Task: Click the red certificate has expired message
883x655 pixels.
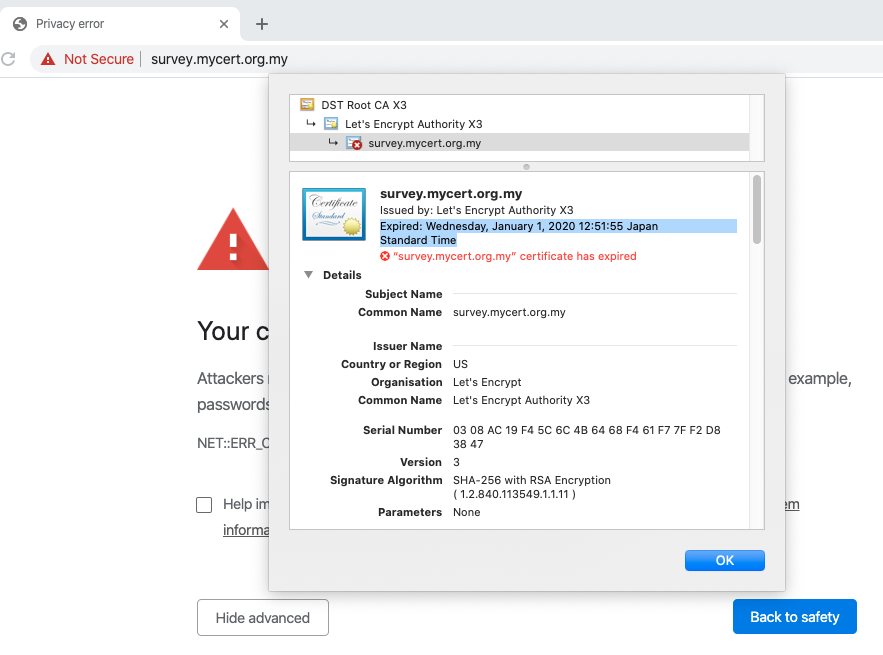Action: coord(515,256)
